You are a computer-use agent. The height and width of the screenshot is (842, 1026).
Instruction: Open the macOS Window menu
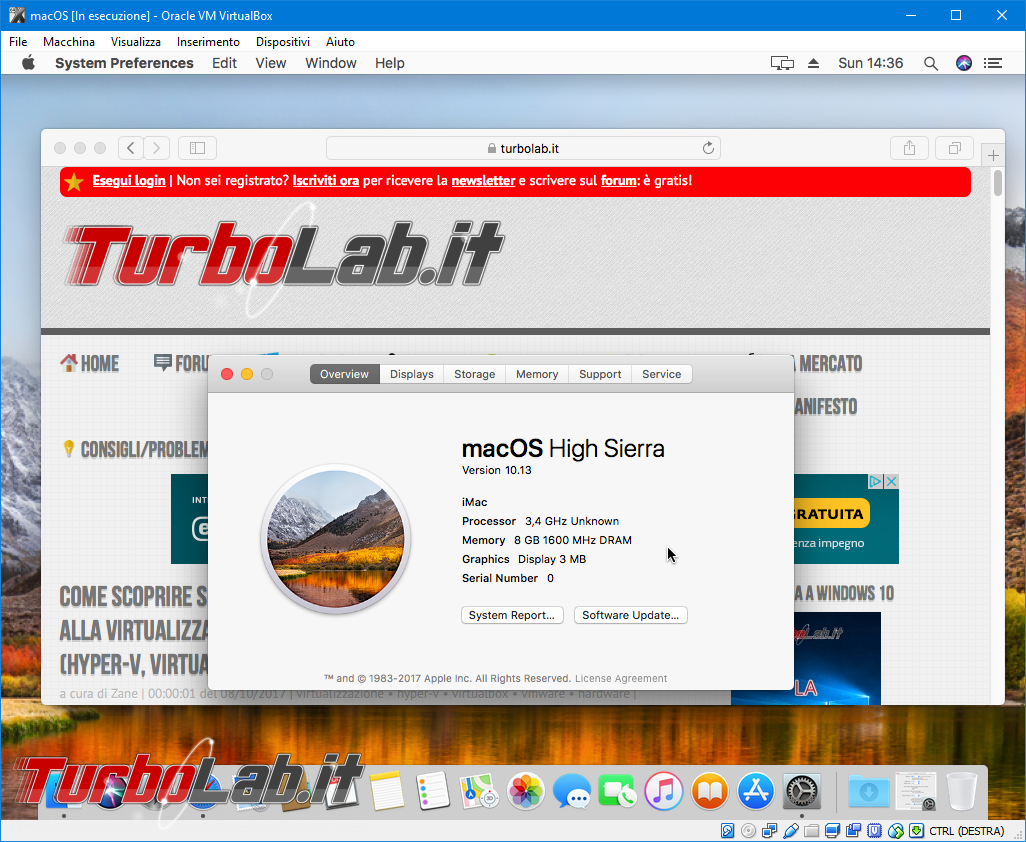coord(331,63)
